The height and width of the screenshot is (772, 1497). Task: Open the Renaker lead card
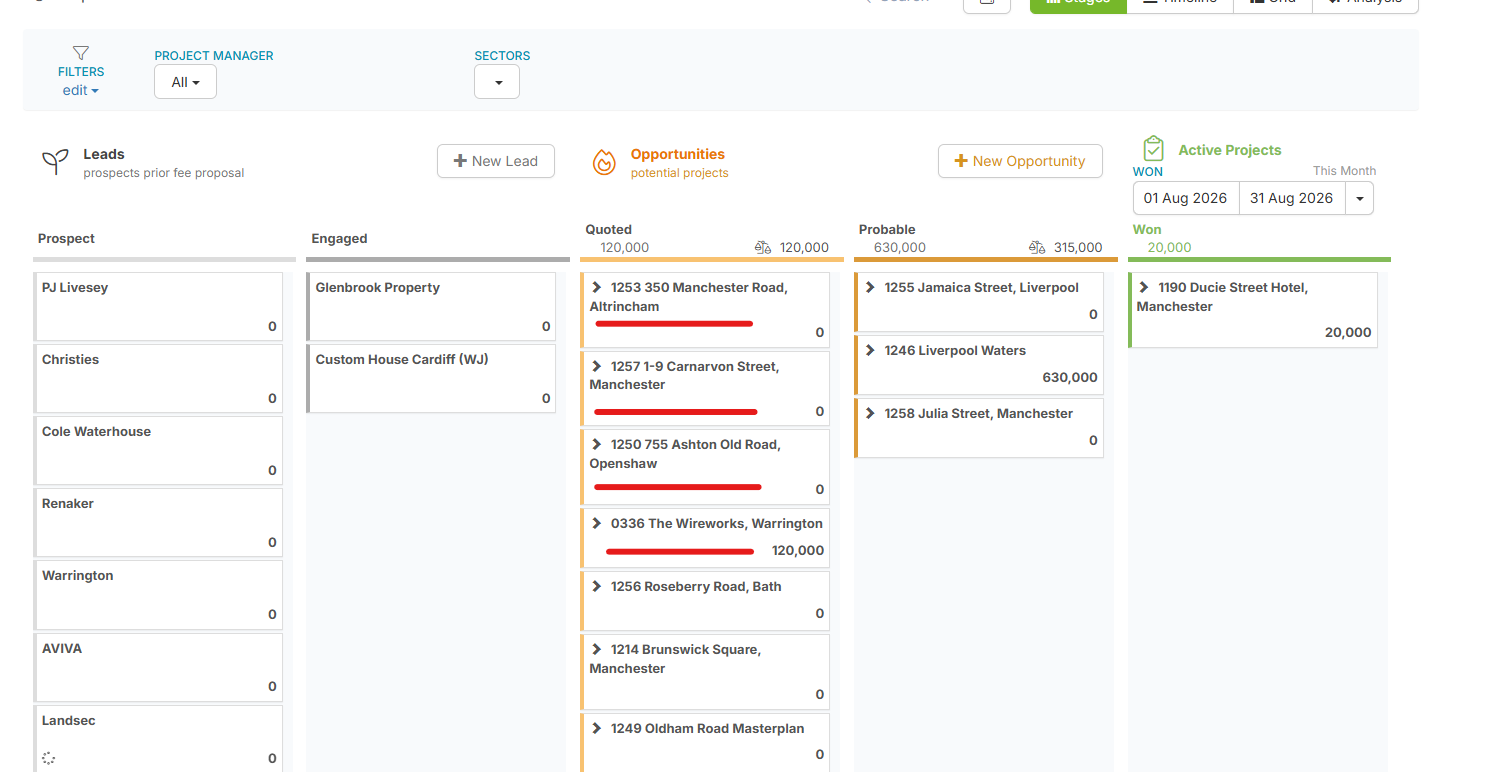(158, 523)
